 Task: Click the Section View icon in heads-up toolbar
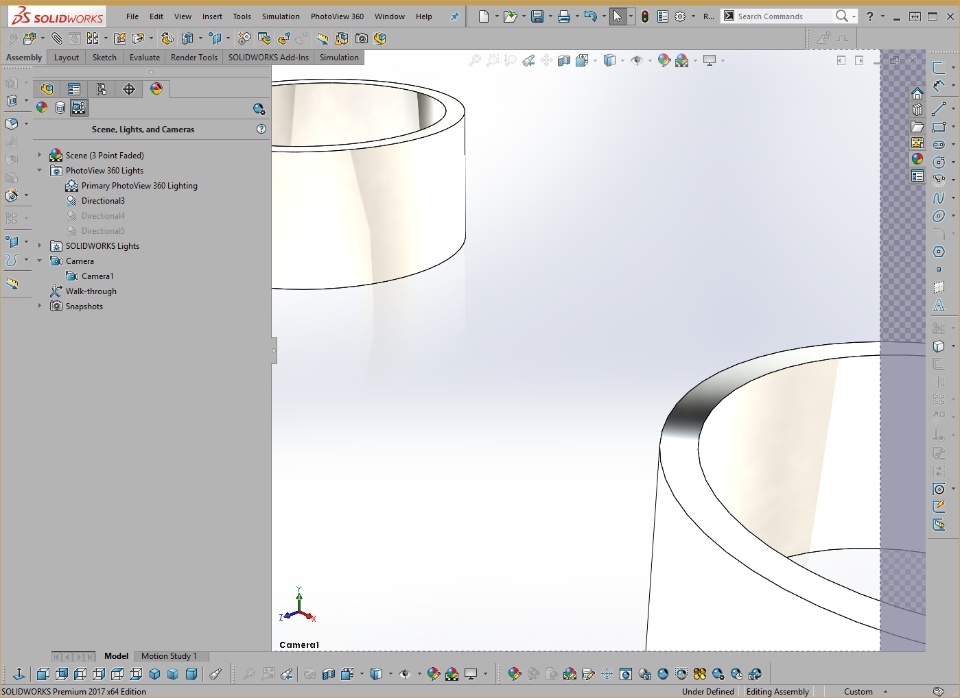click(x=564, y=60)
